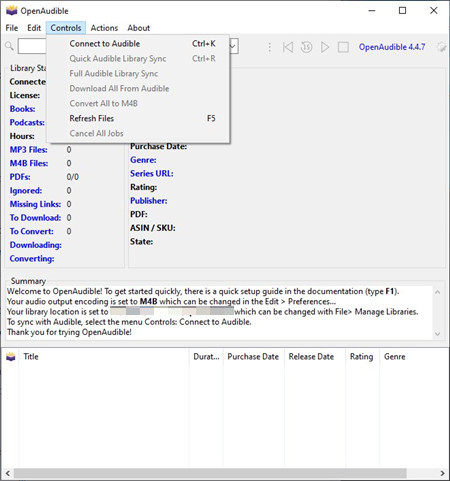Click the Genre link in book details

[x=143, y=160]
